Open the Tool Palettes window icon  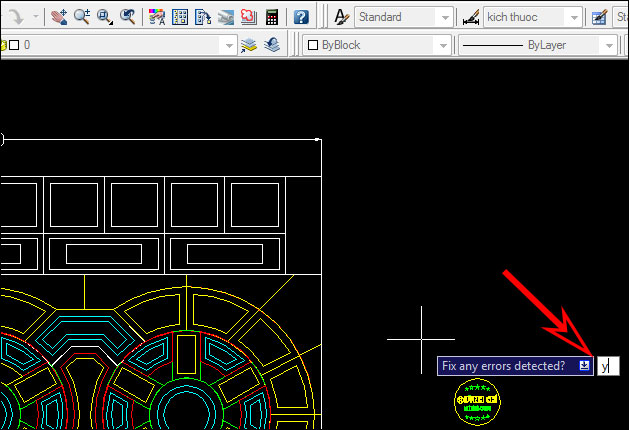pos(203,17)
